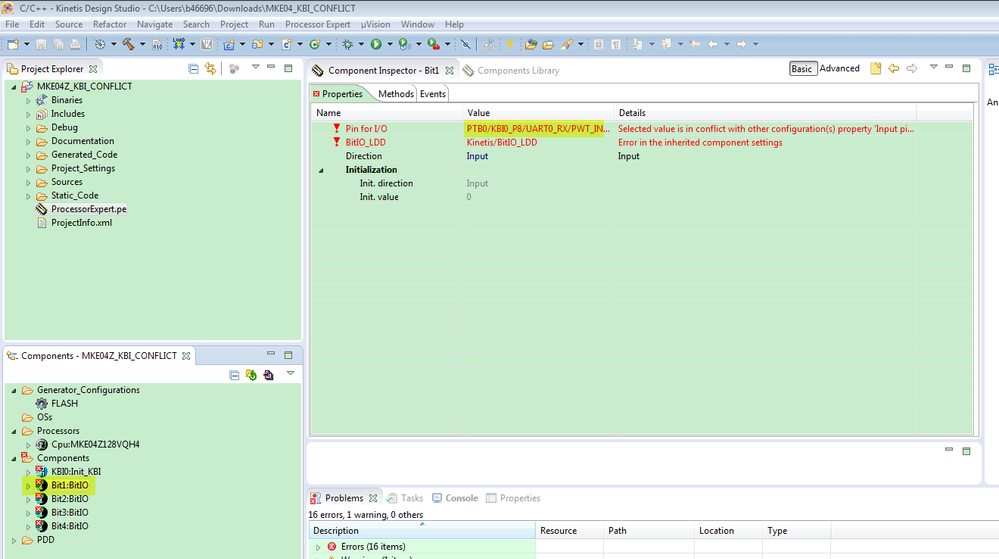999x559 pixels.
Task: Click the Description column header in Problems
Action: [422, 530]
